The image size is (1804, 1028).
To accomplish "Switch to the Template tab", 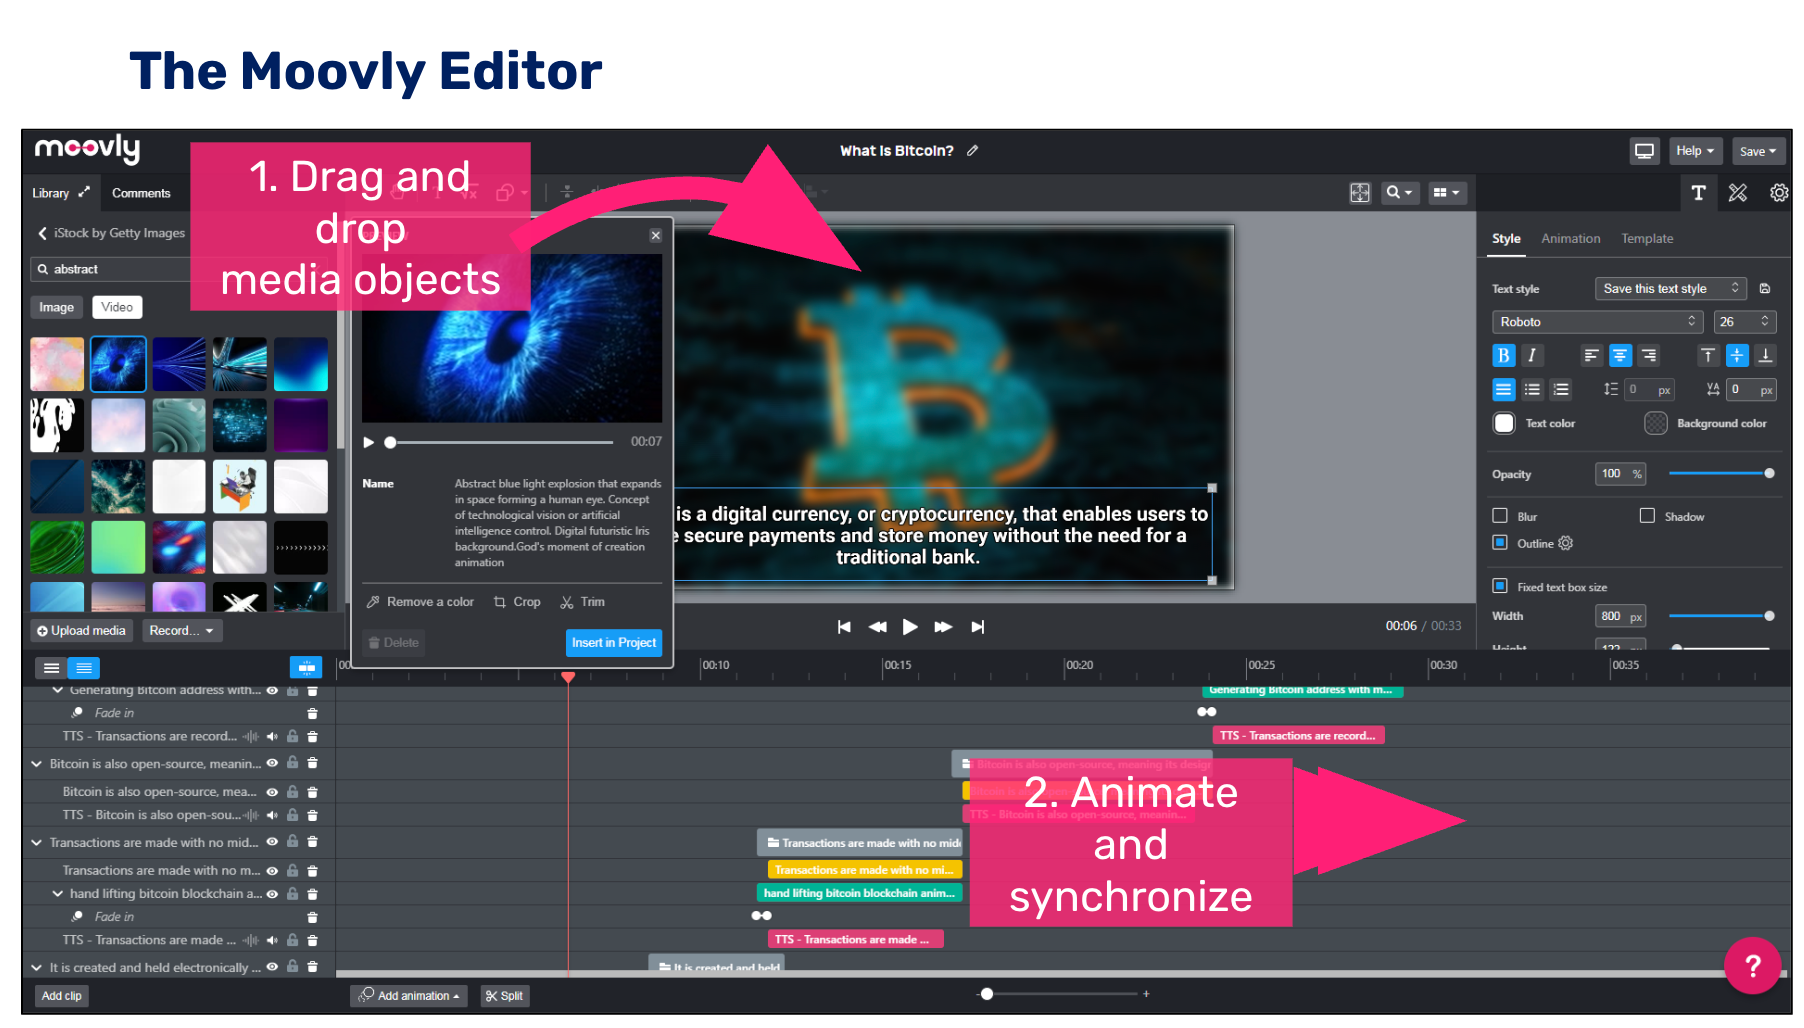I will (x=1647, y=239).
